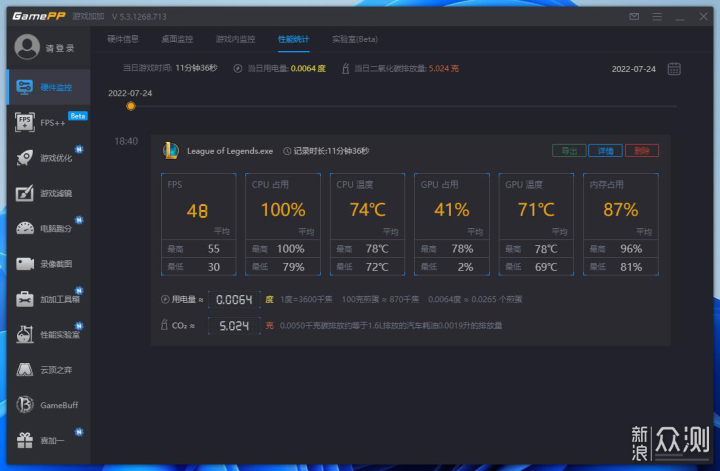Click the GamePP logo
Screen dimensions: 720x471
click(39, 17)
